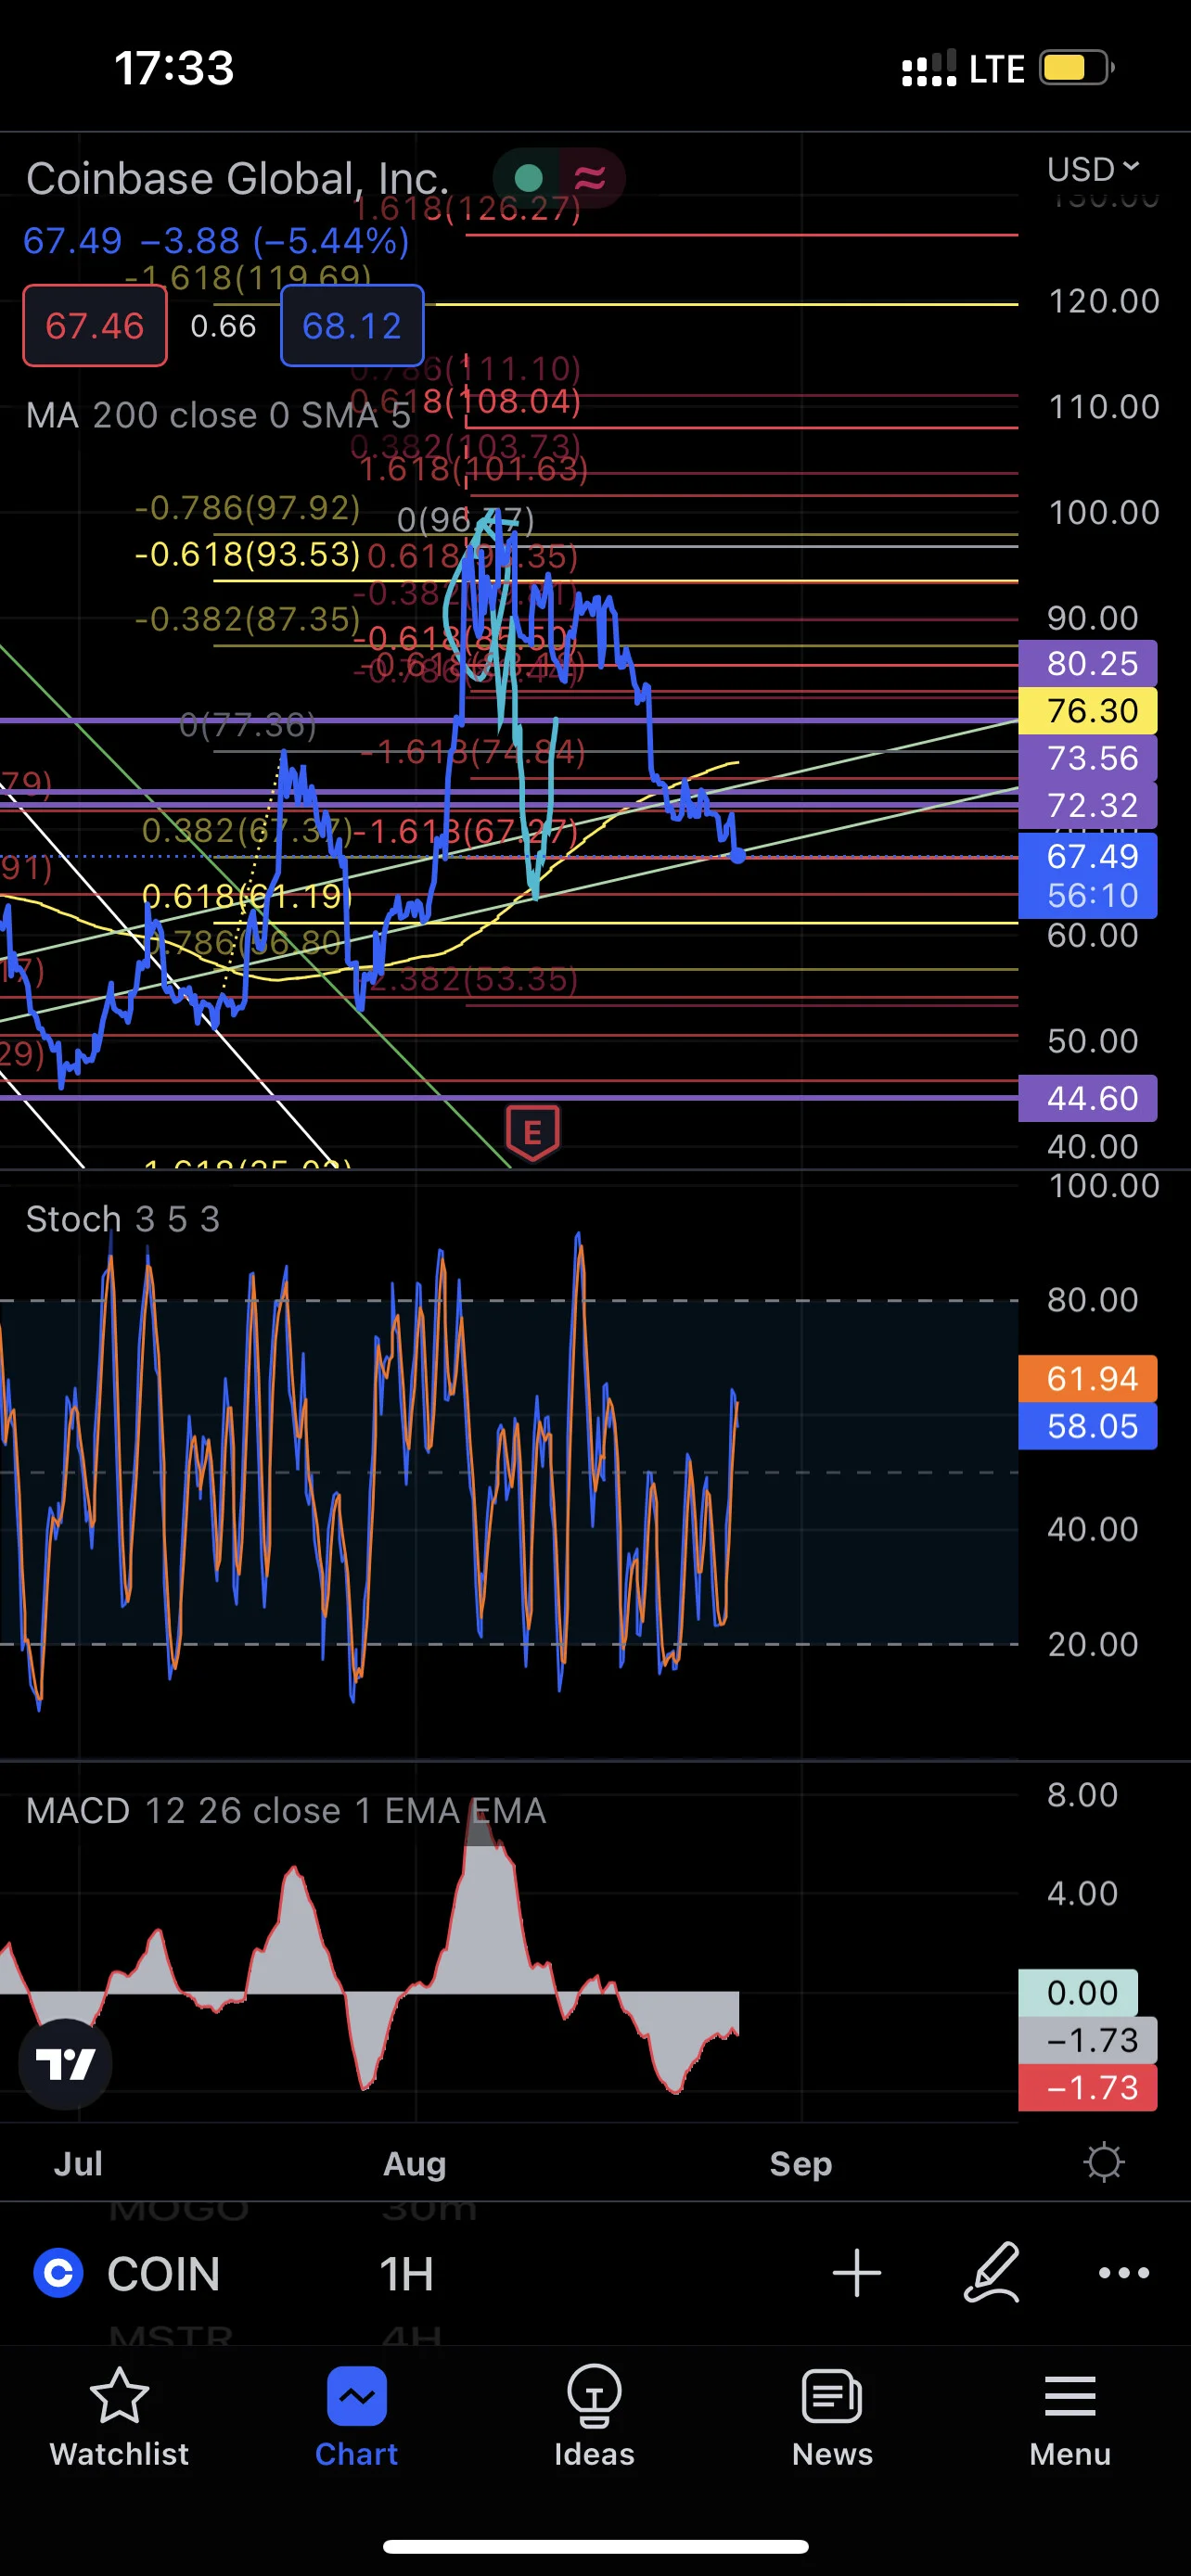Tap the -0.618(93.53) Fibonacci label
This screenshot has height=2576, width=1191.
247,554
